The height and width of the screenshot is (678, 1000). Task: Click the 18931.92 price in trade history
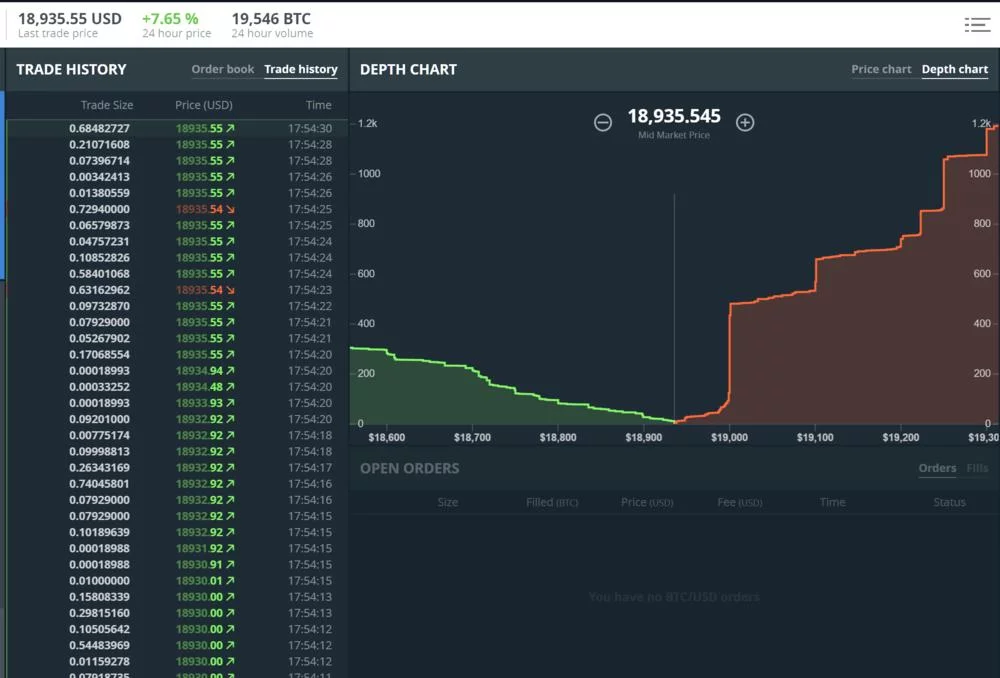click(x=200, y=549)
